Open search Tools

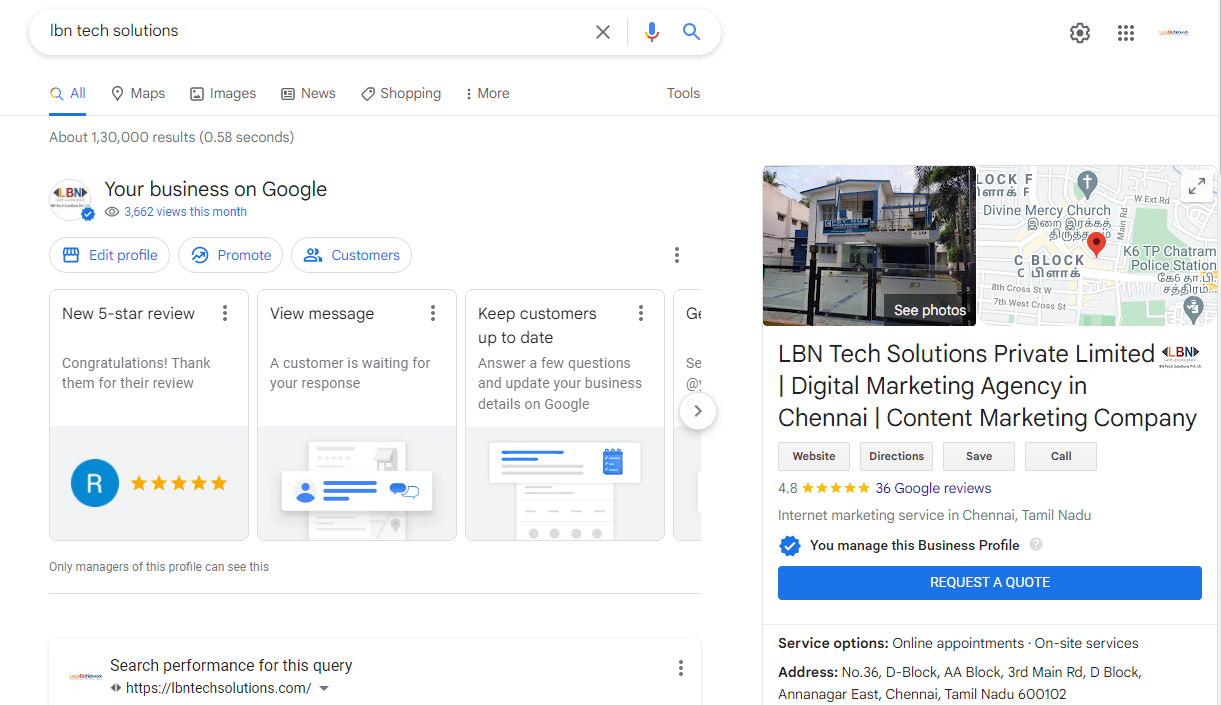pyautogui.click(x=683, y=93)
